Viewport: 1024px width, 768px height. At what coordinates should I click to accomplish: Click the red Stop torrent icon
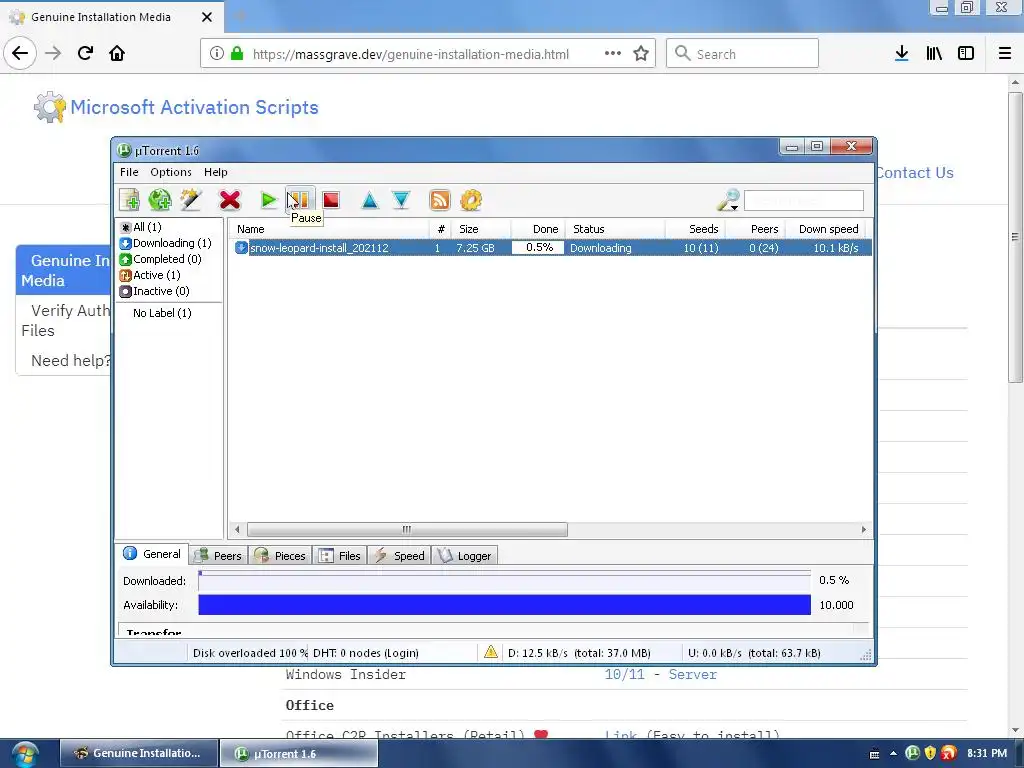click(x=331, y=200)
